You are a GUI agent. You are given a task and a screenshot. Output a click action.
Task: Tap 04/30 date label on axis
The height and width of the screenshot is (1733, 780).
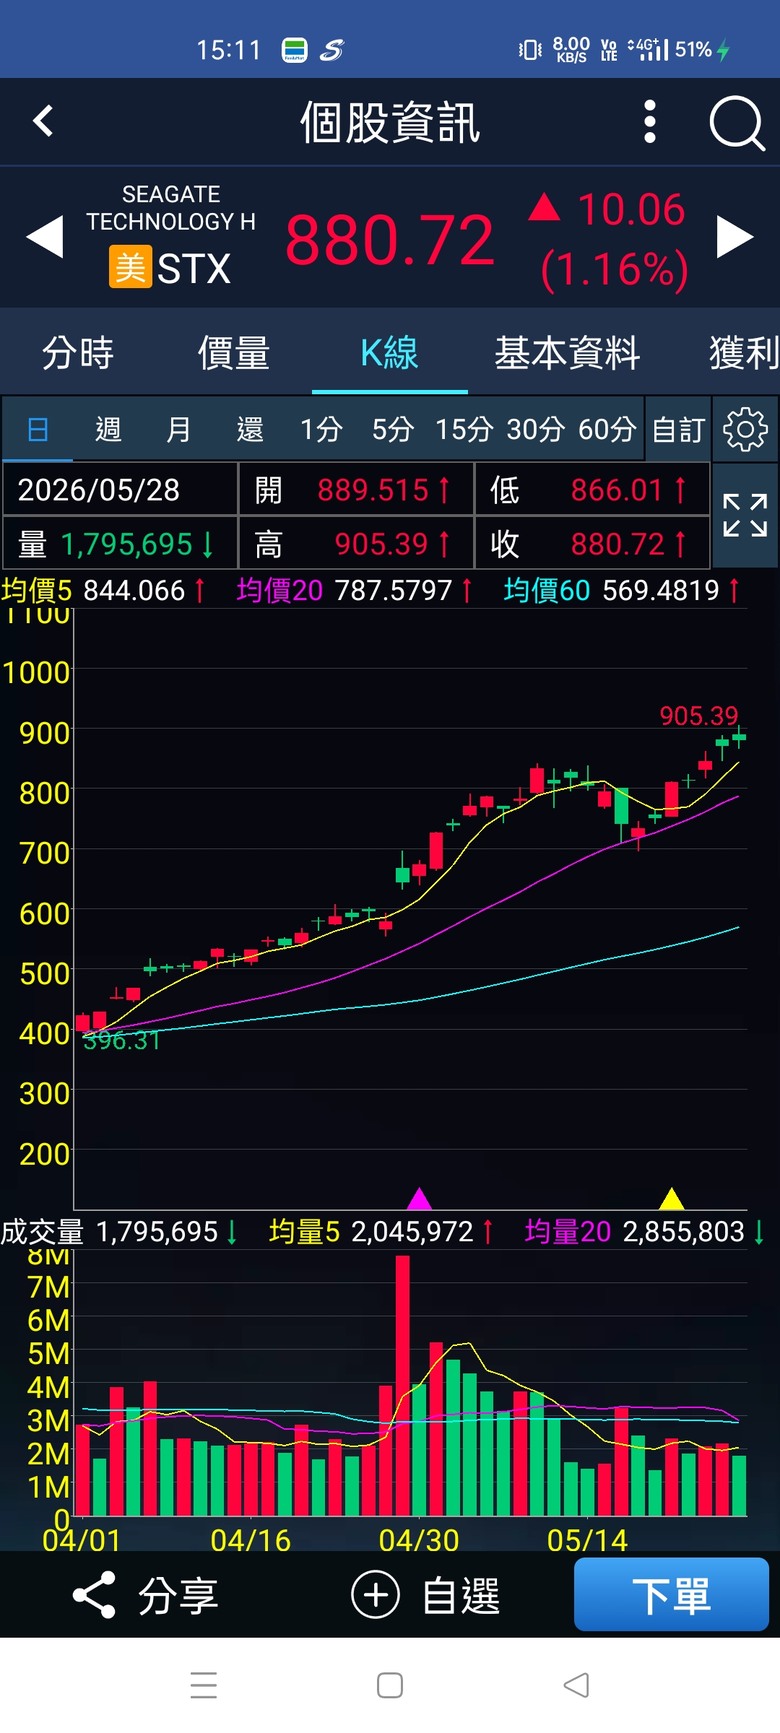tap(419, 1540)
